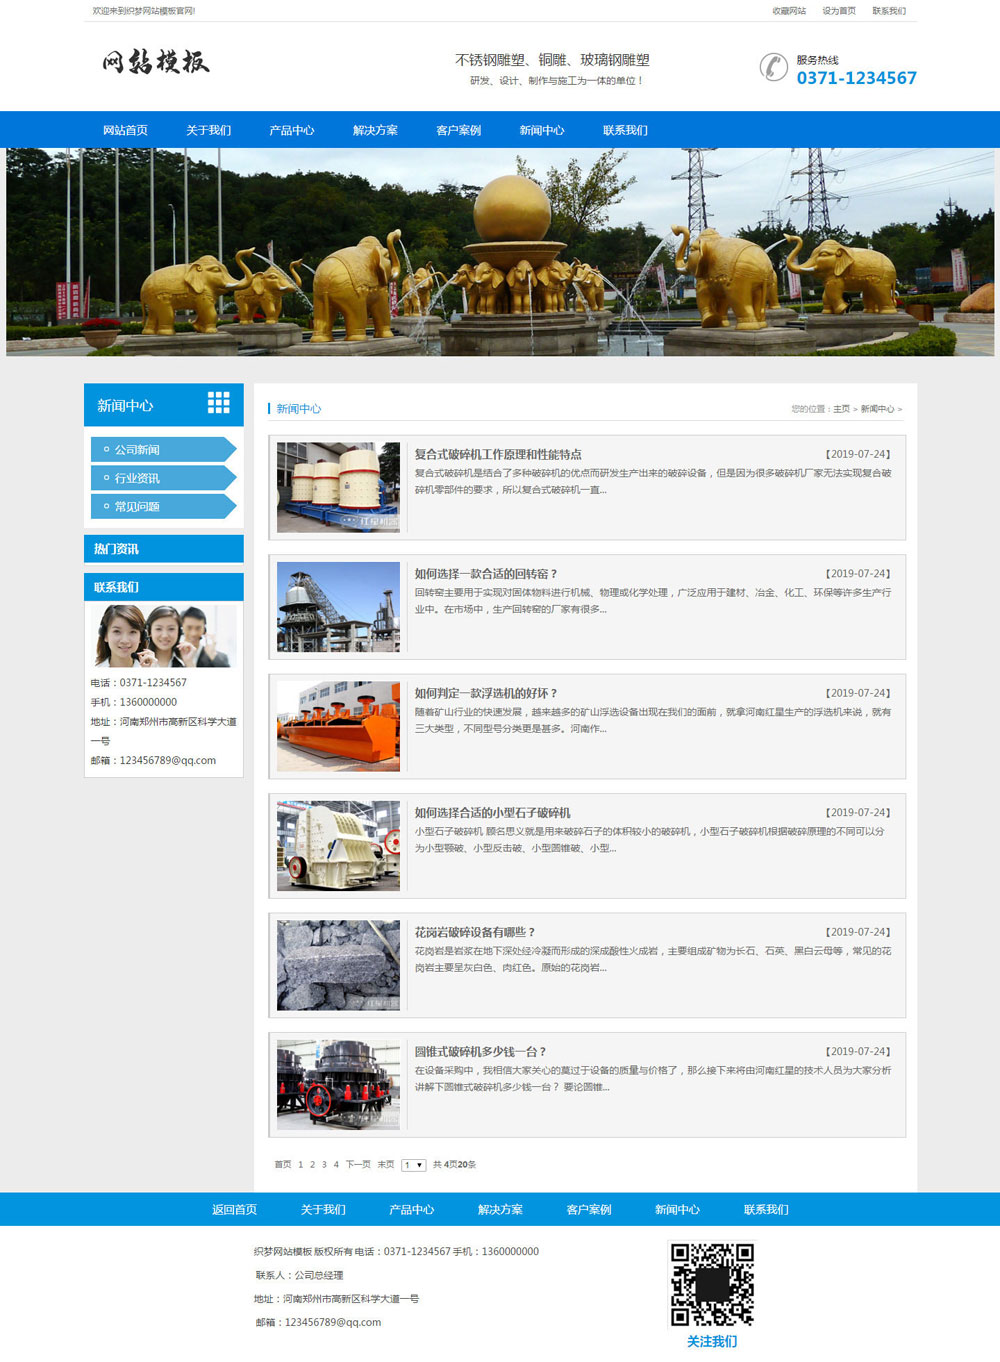Click the customer service staff photo
The height and width of the screenshot is (1362, 1000).
pyautogui.click(x=164, y=636)
